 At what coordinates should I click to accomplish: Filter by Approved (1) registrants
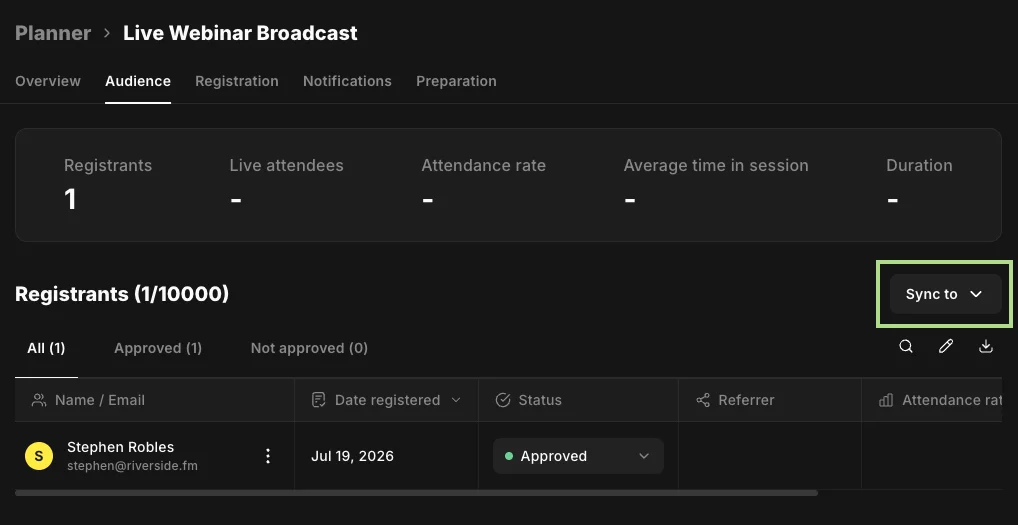158,348
